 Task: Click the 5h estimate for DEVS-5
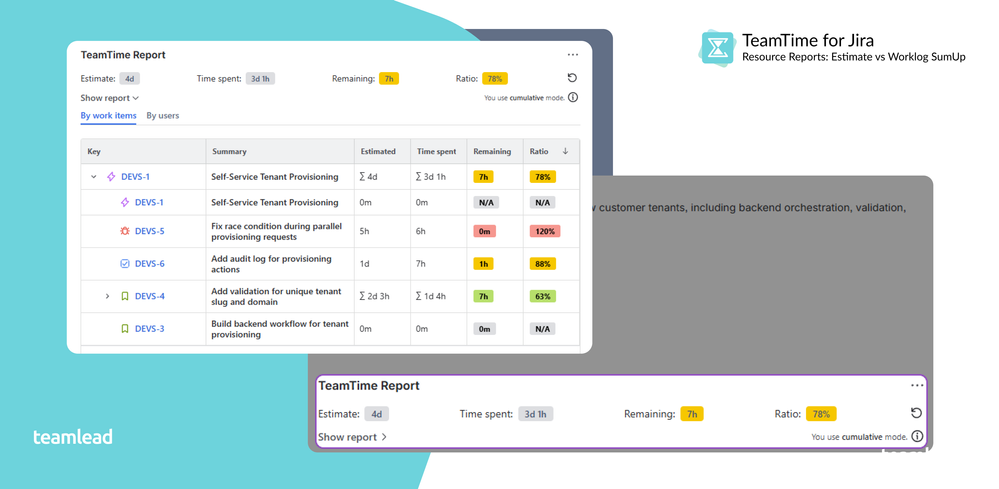click(364, 231)
